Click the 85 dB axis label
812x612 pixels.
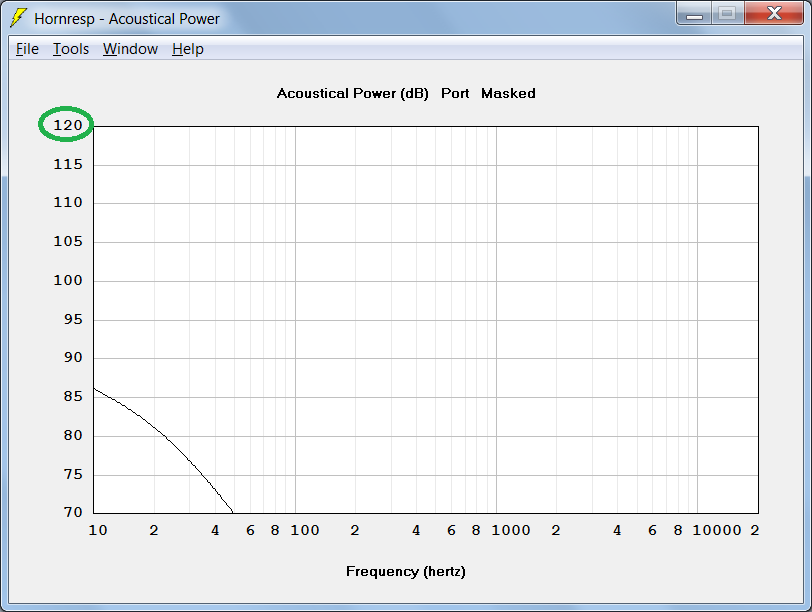click(x=73, y=396)
